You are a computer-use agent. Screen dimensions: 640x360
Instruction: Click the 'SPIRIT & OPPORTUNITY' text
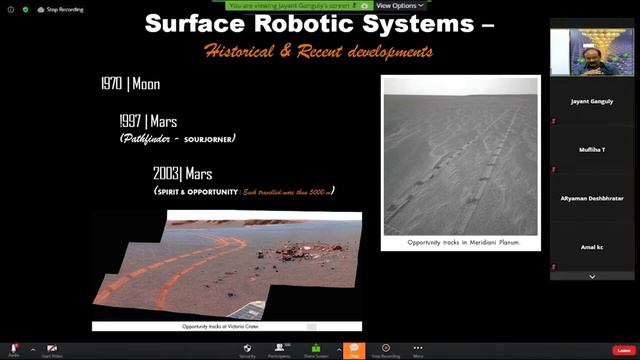[x=198, y=192]
